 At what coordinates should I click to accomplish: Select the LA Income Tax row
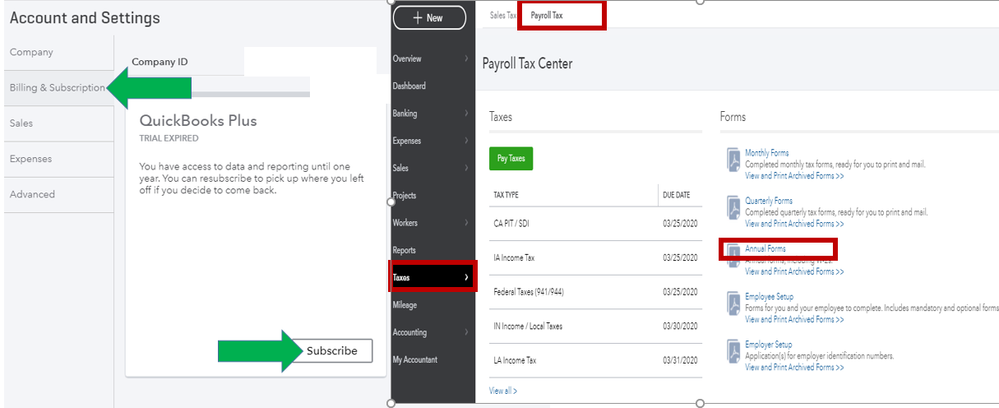click(595, 361)
